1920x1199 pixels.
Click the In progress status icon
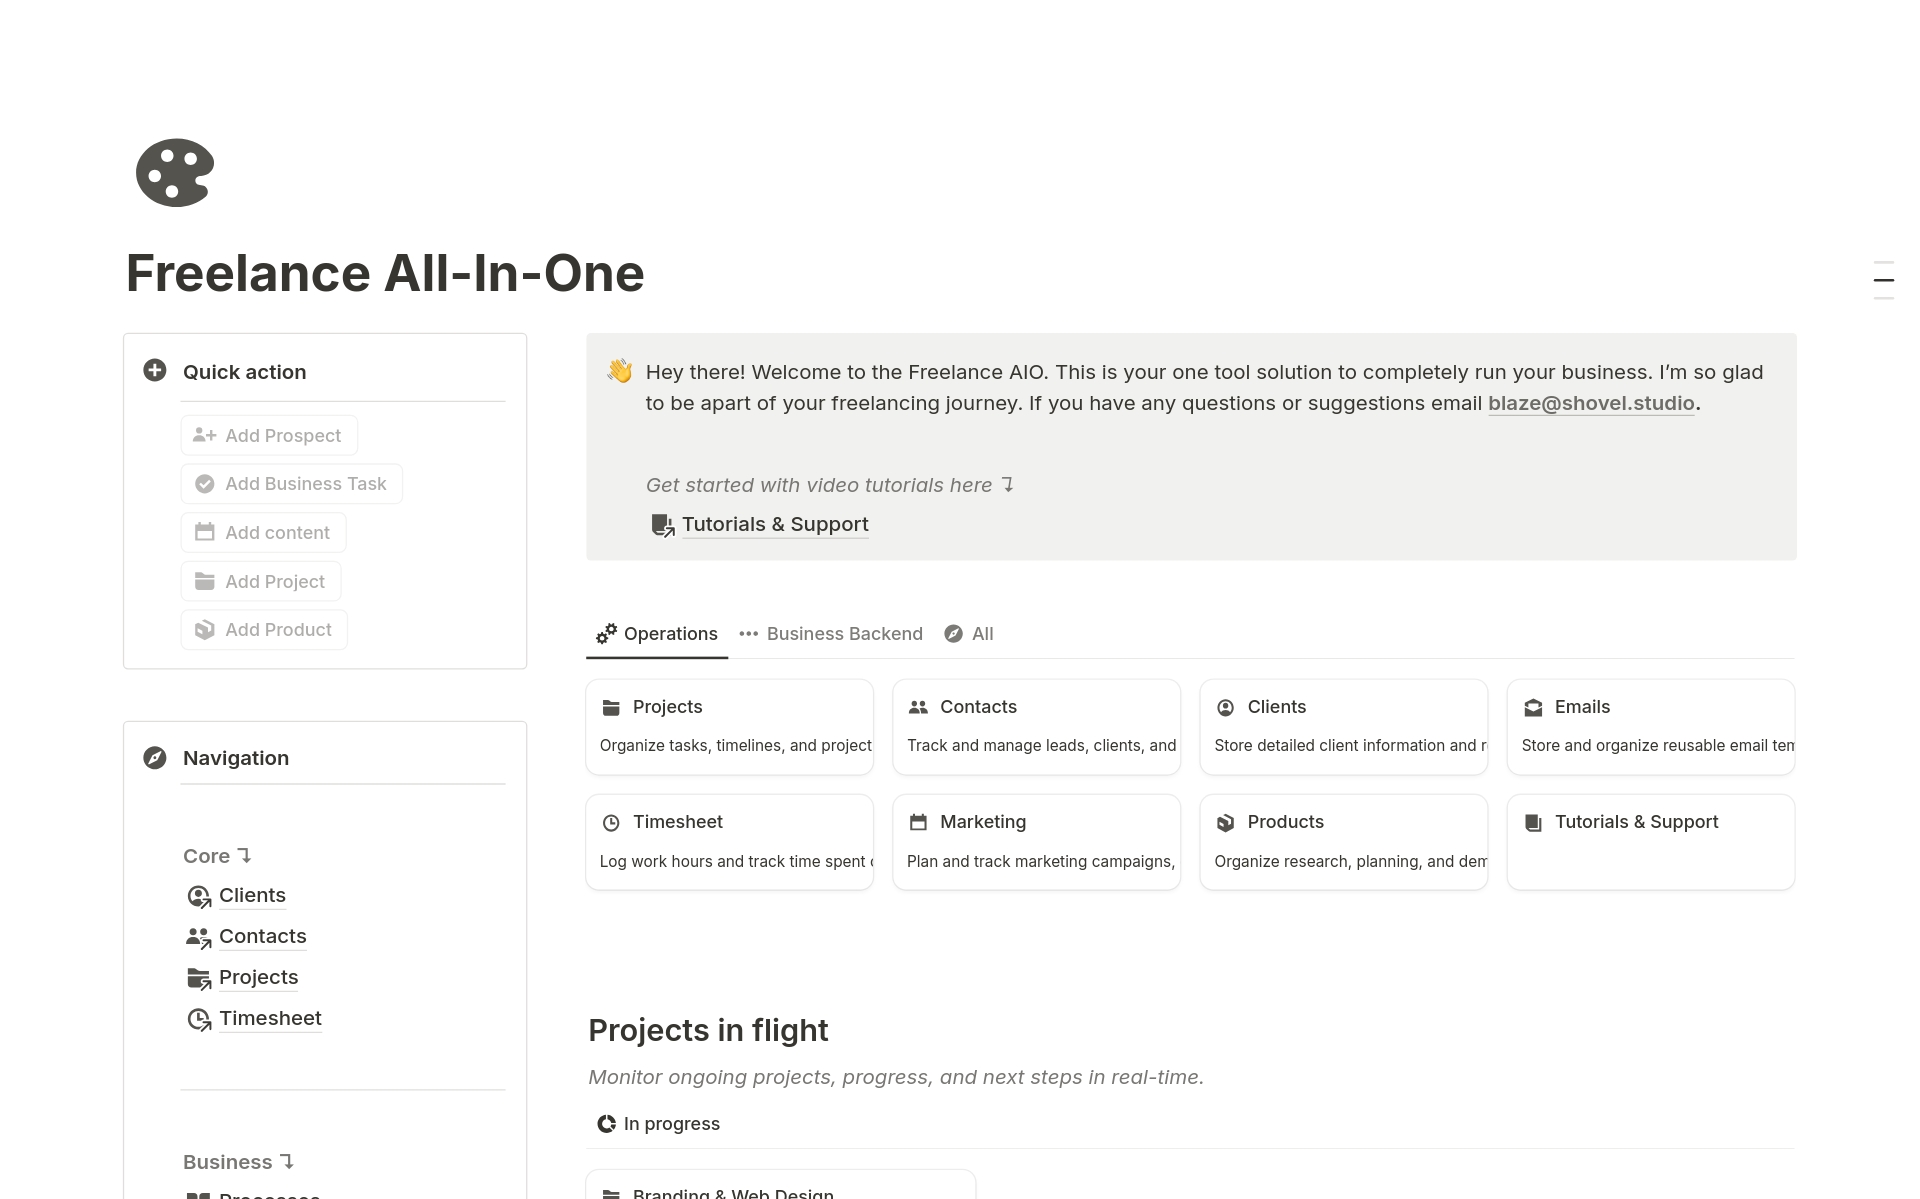[606, 1124]
